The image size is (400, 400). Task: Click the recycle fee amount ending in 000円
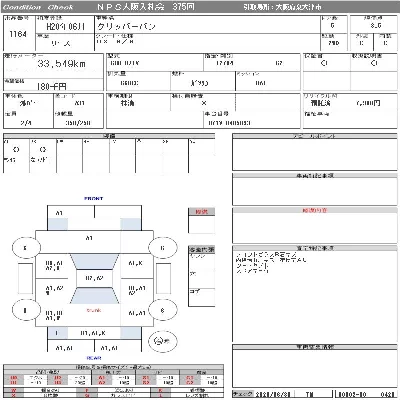(x=368, y=103)
